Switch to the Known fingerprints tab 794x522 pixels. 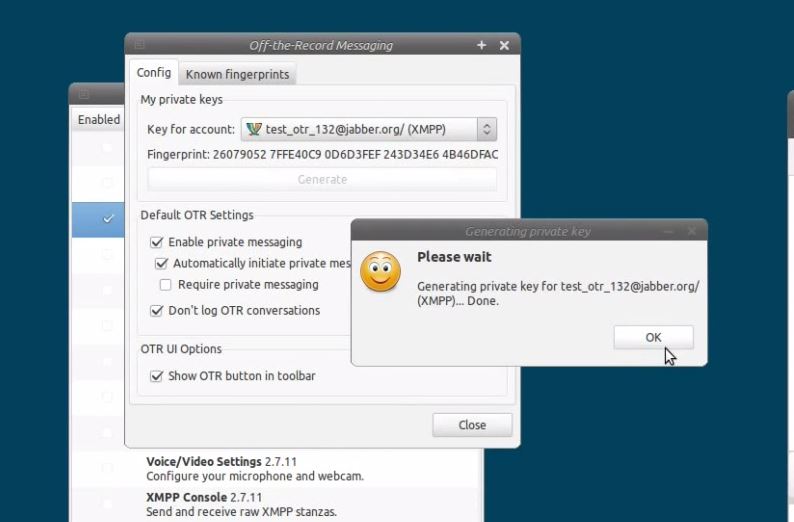[237, 74]
